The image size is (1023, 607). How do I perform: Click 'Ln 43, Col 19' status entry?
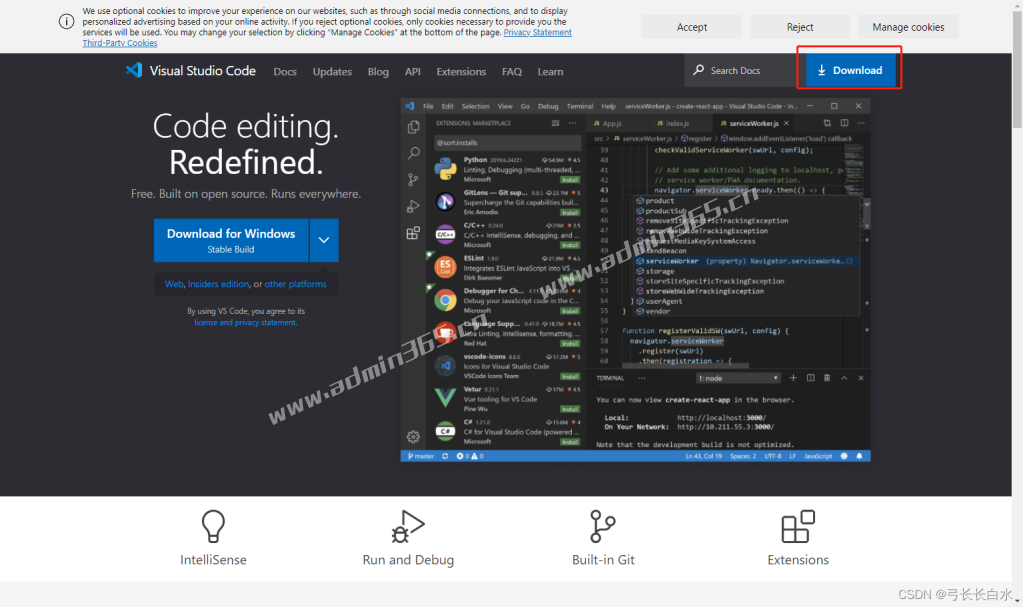(703, 456)
